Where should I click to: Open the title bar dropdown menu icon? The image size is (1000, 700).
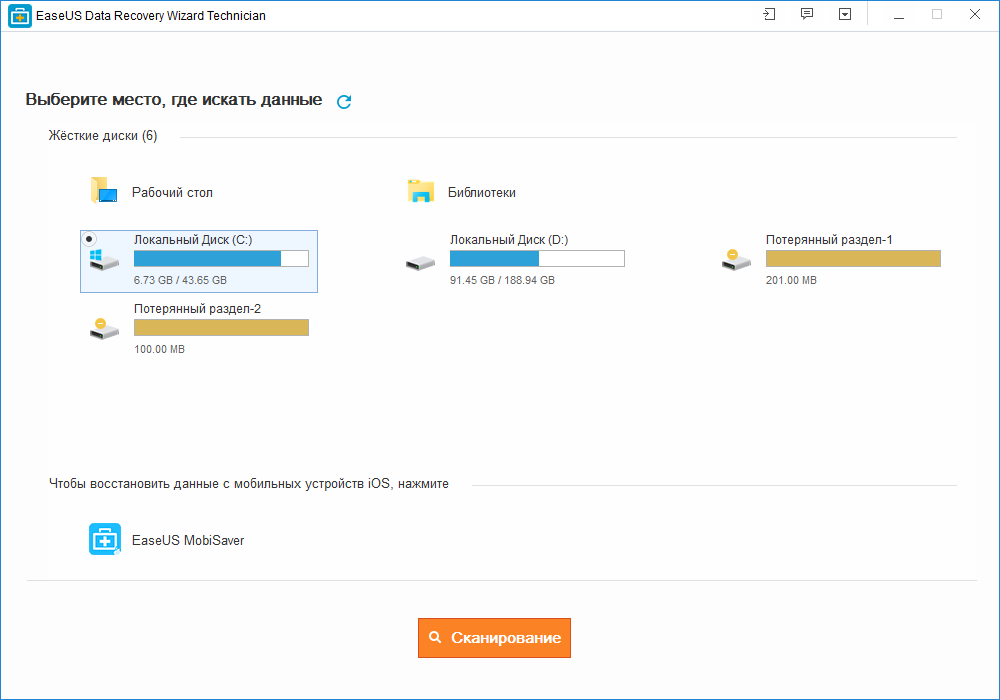844,14
